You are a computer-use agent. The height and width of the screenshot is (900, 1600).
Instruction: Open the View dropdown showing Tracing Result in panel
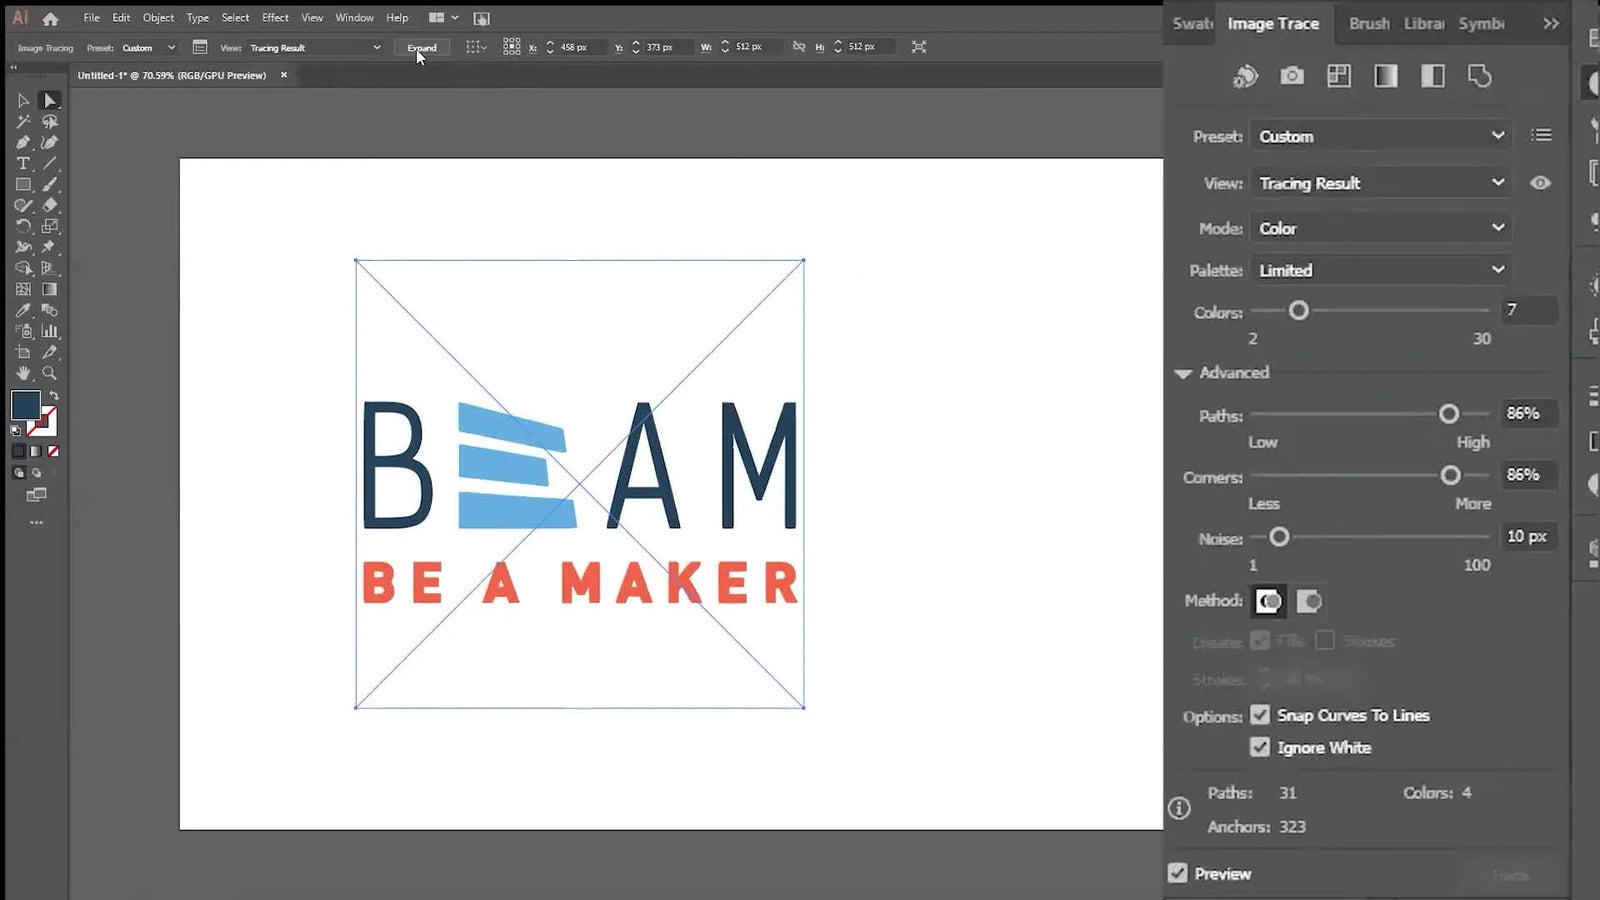pyautogui.click(x=1380, y=183)
